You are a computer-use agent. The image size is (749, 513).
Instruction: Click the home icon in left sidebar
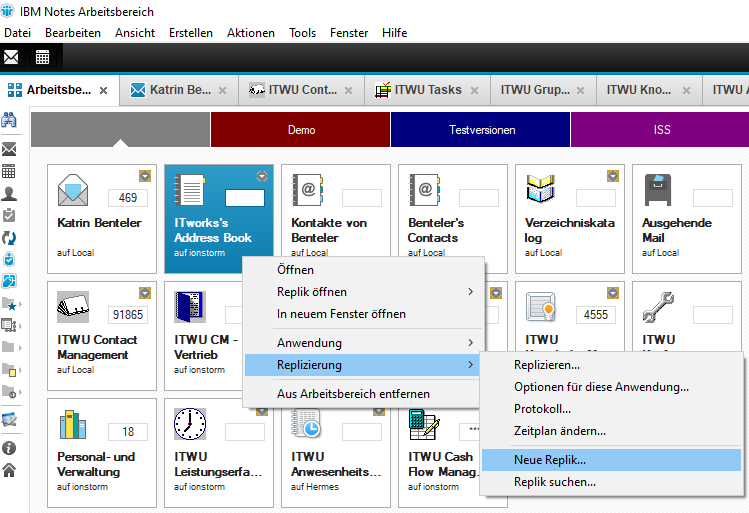(9, 470)
